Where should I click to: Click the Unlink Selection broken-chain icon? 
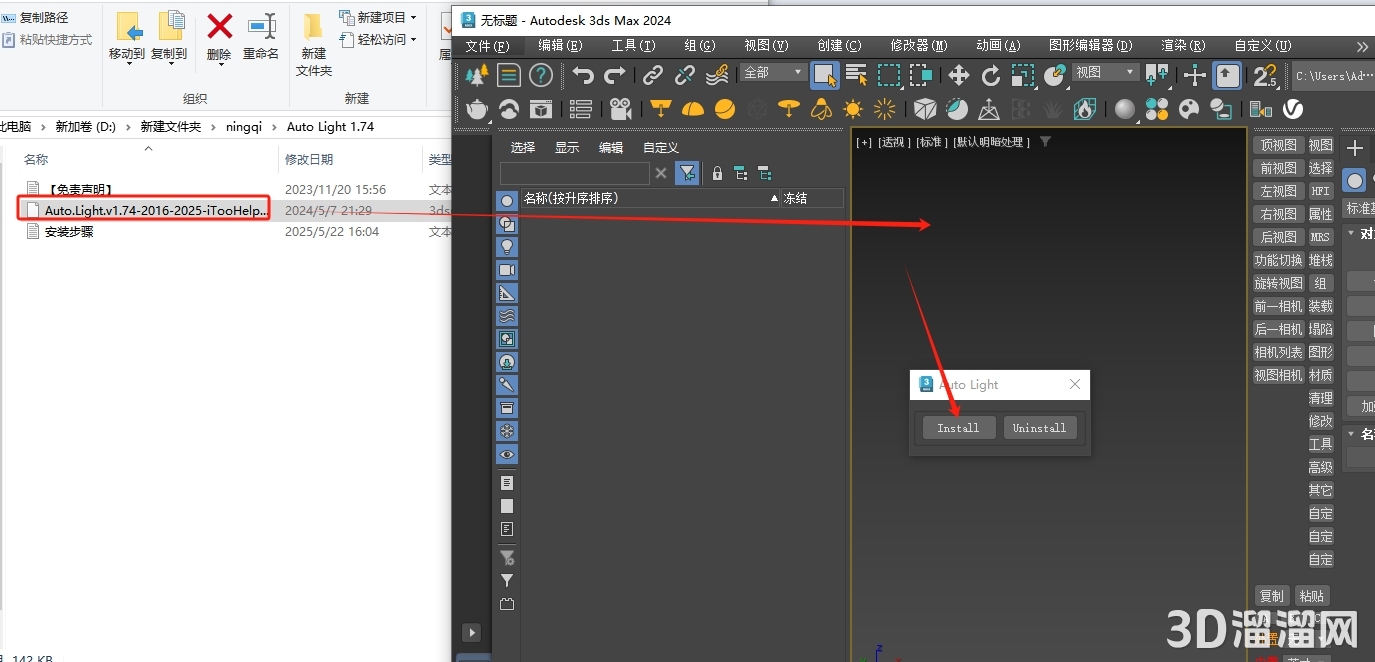pyautogui.click(x=685, y=75)
